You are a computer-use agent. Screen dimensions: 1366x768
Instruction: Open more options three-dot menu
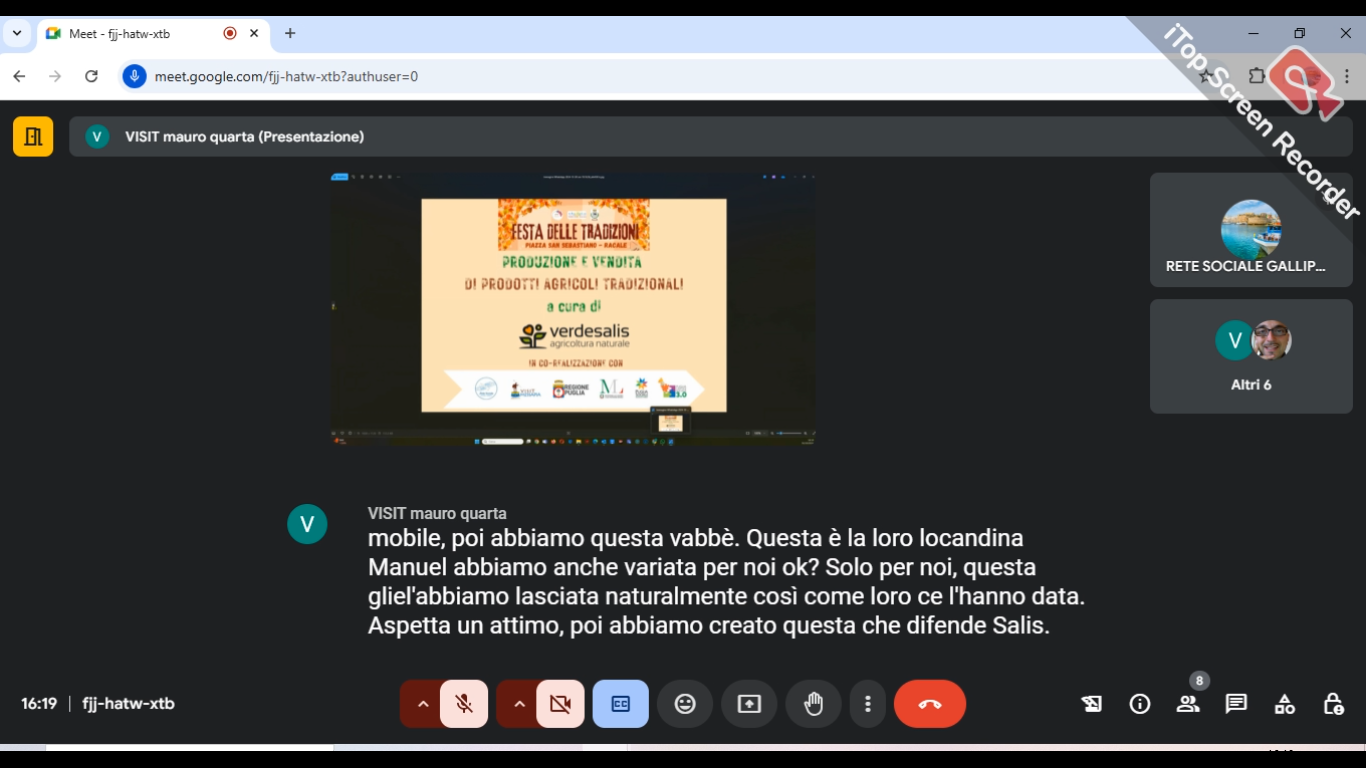868,704
